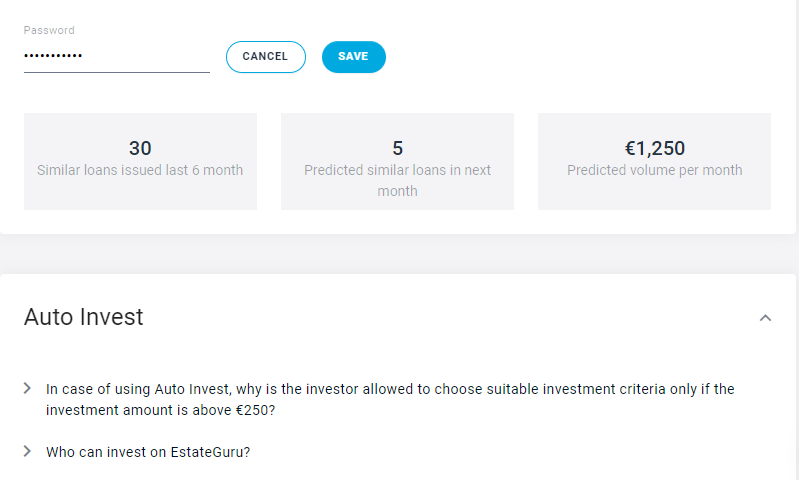Screen dimensions: 799x480
Task: Select the number 30 statistic value
Action: [x=140, y=148]
